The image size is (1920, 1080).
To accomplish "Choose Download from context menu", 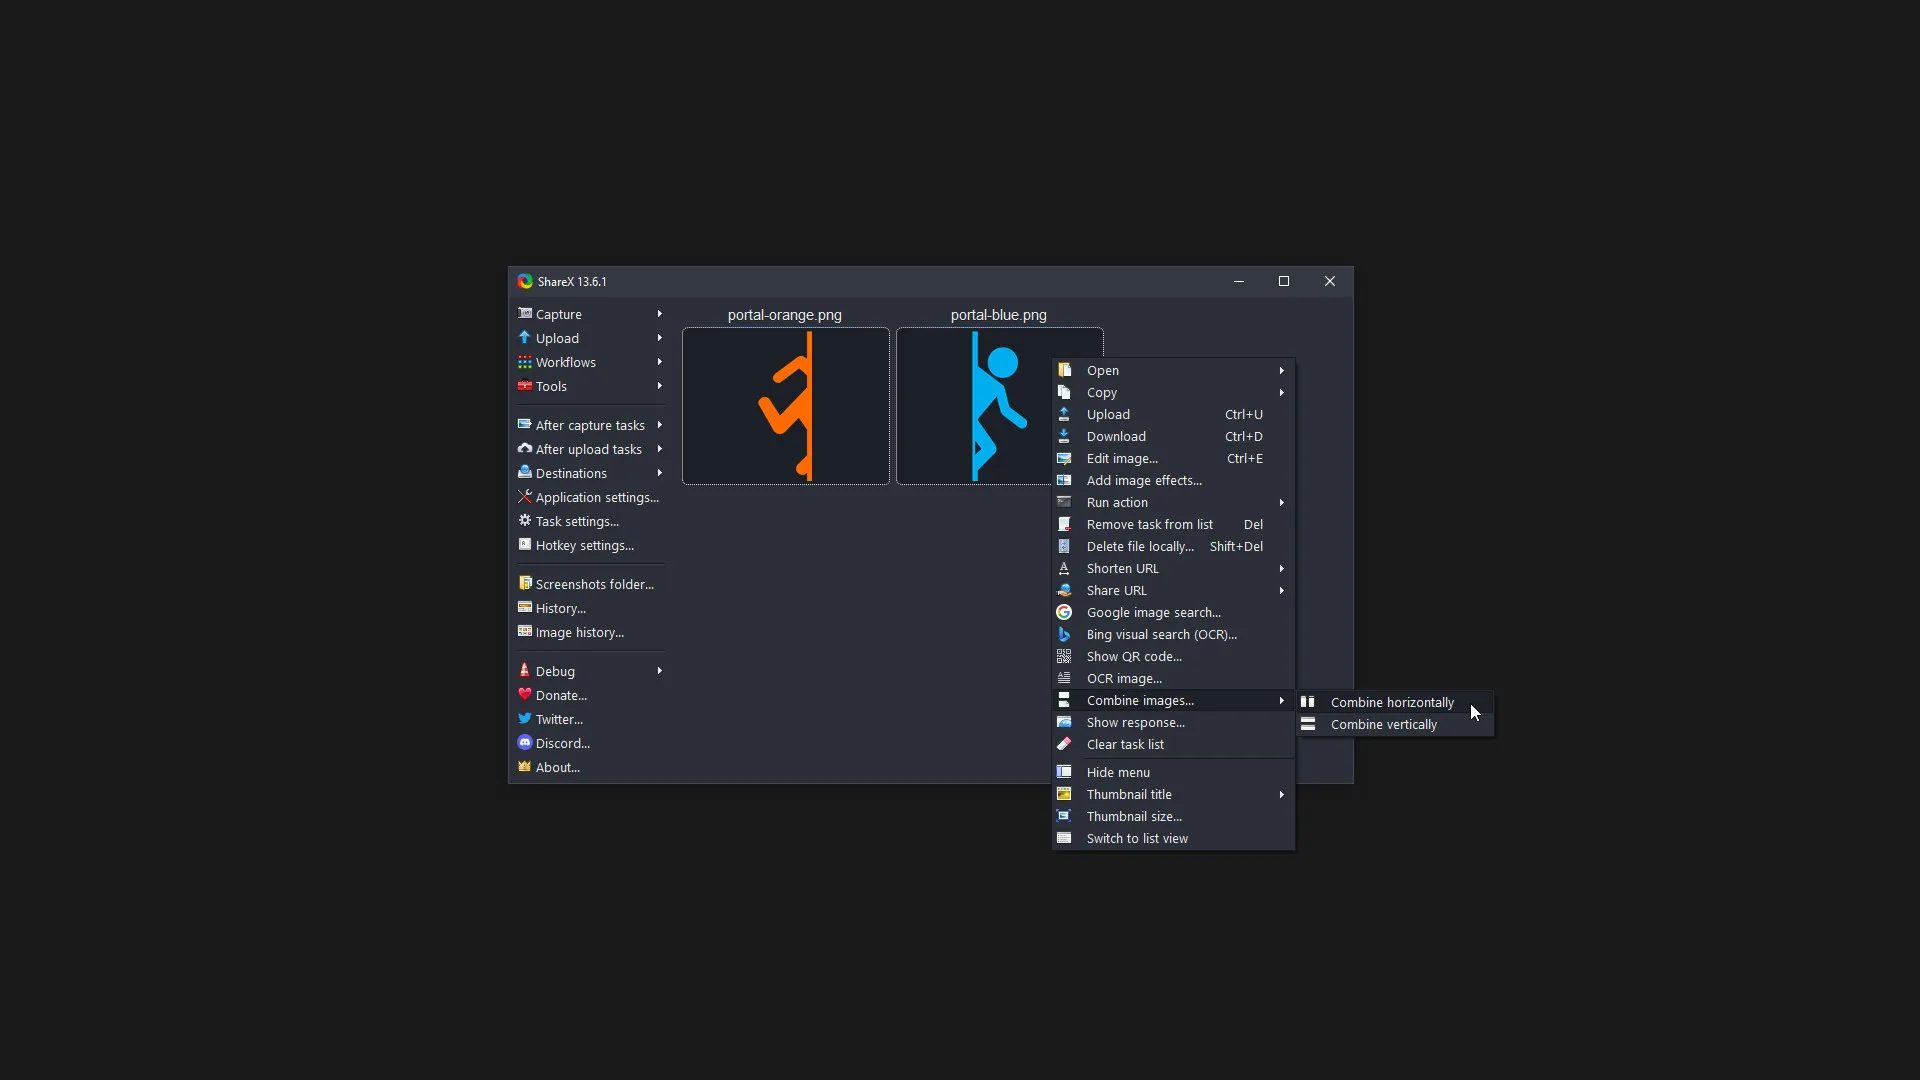I will click(1173, 436).
